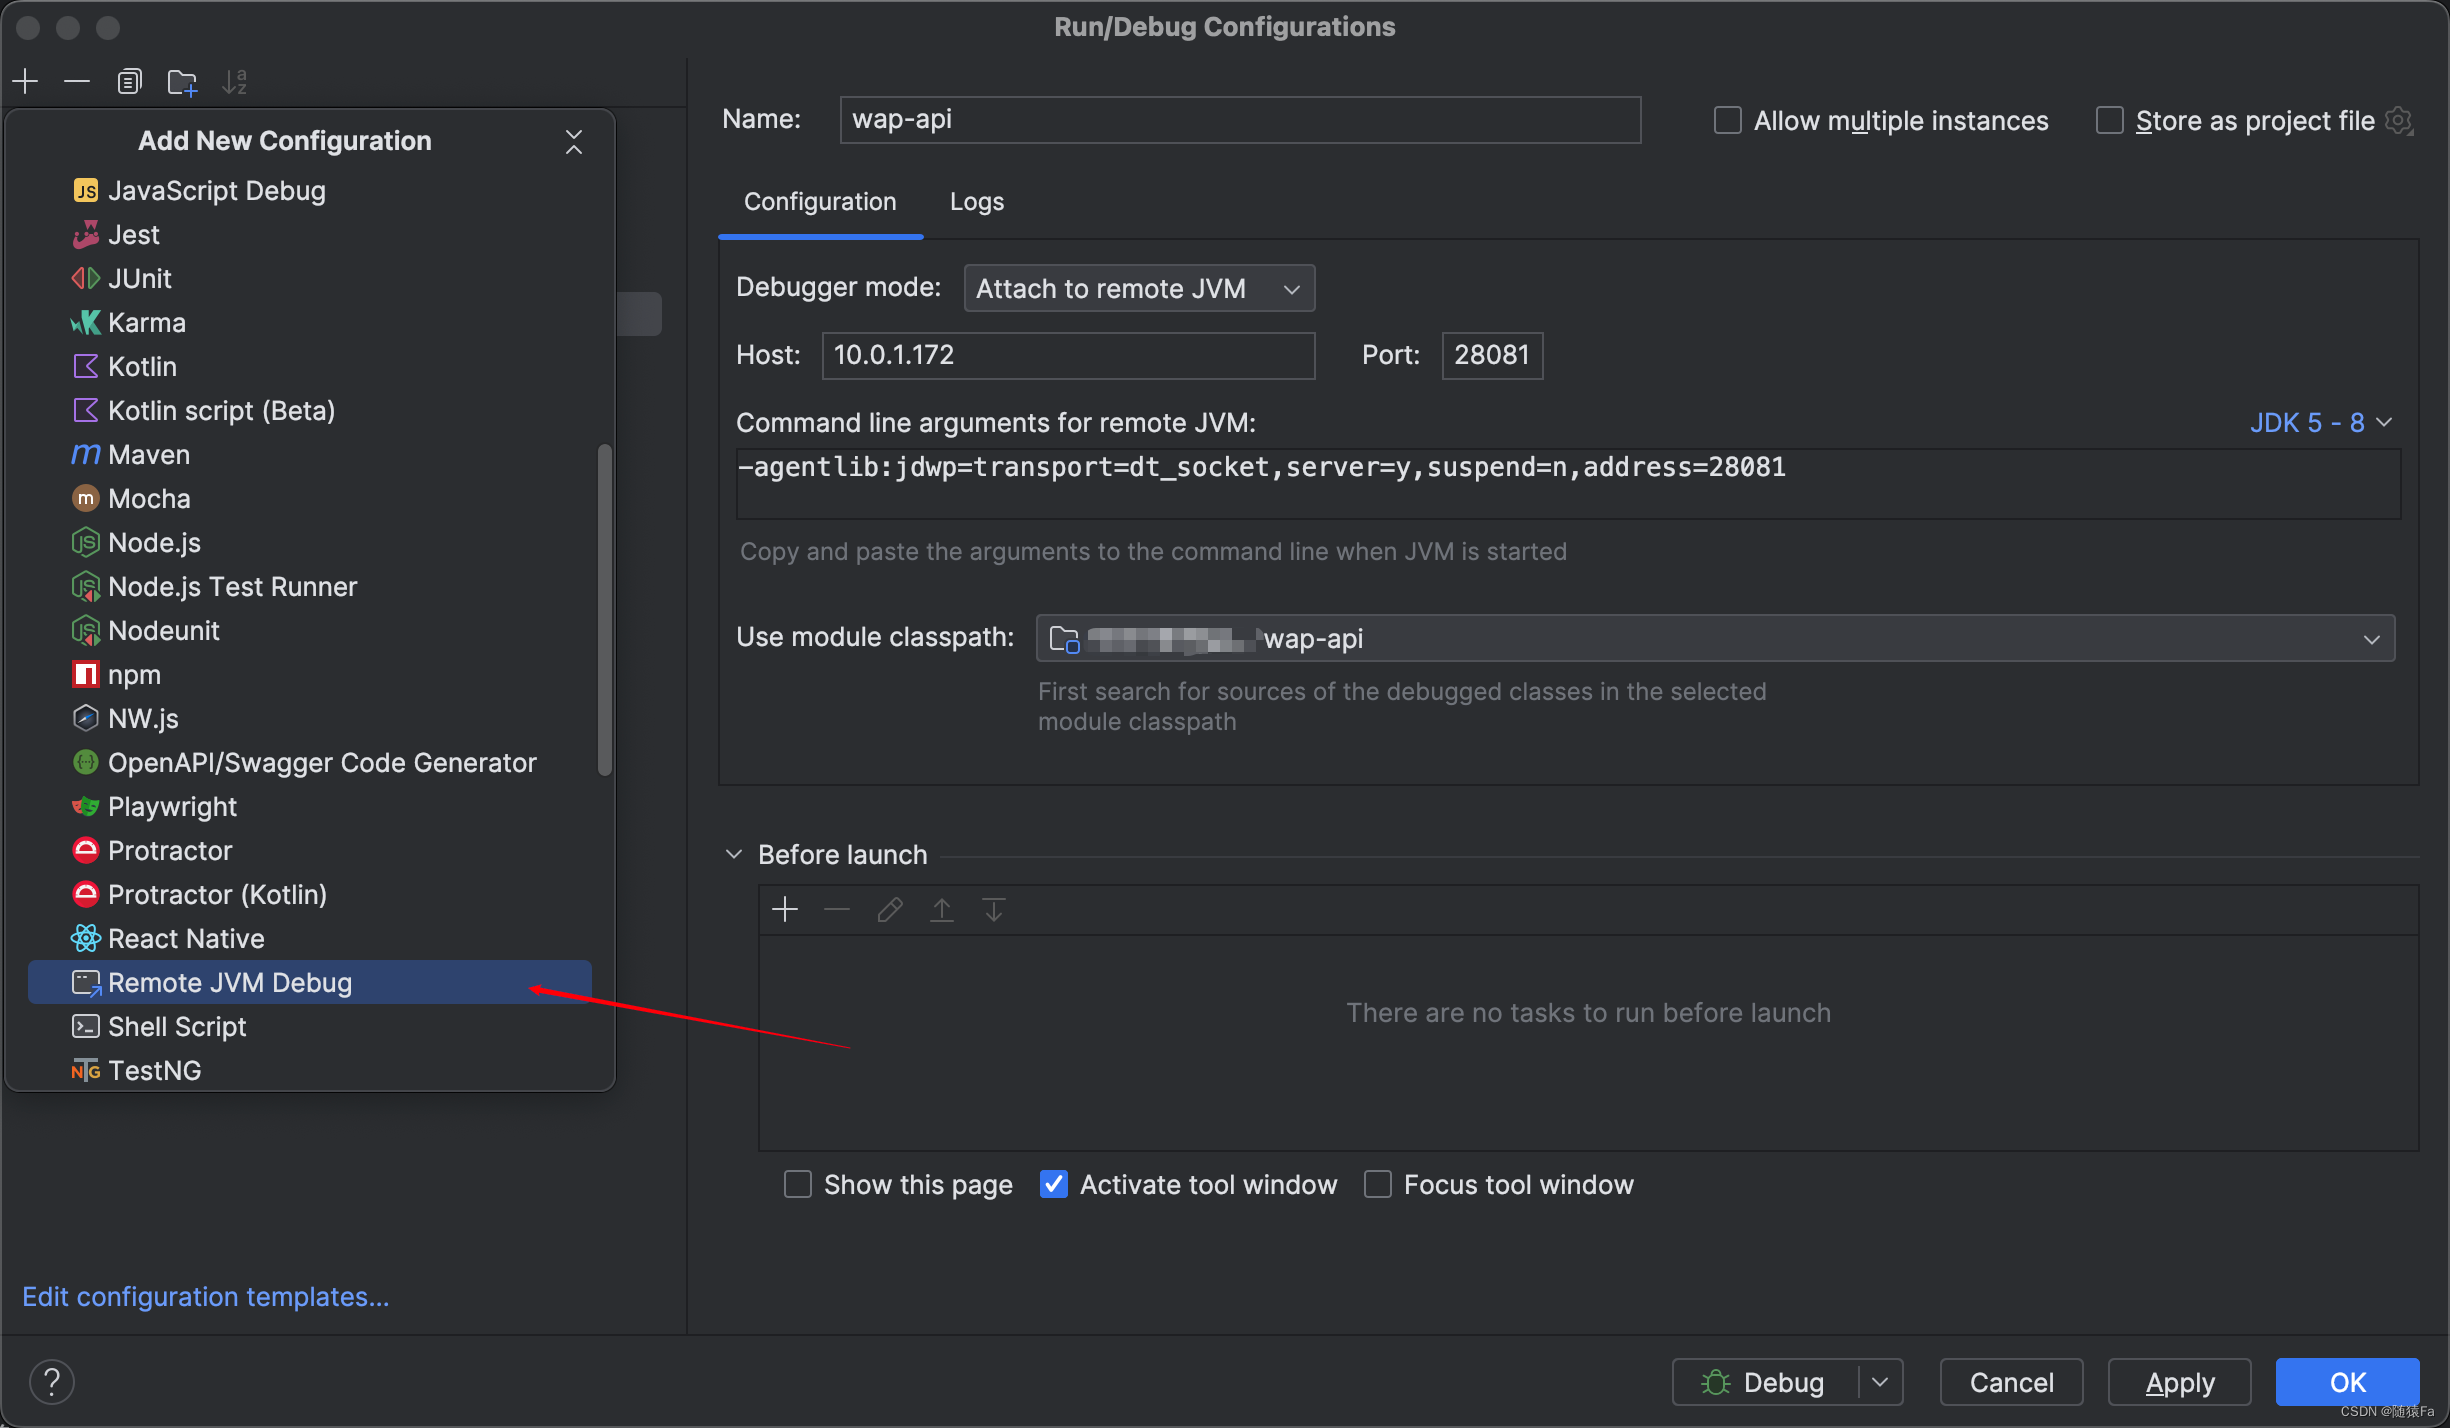
Task: Click the Remote JVM Debug icon
Action: coord(83,983)
